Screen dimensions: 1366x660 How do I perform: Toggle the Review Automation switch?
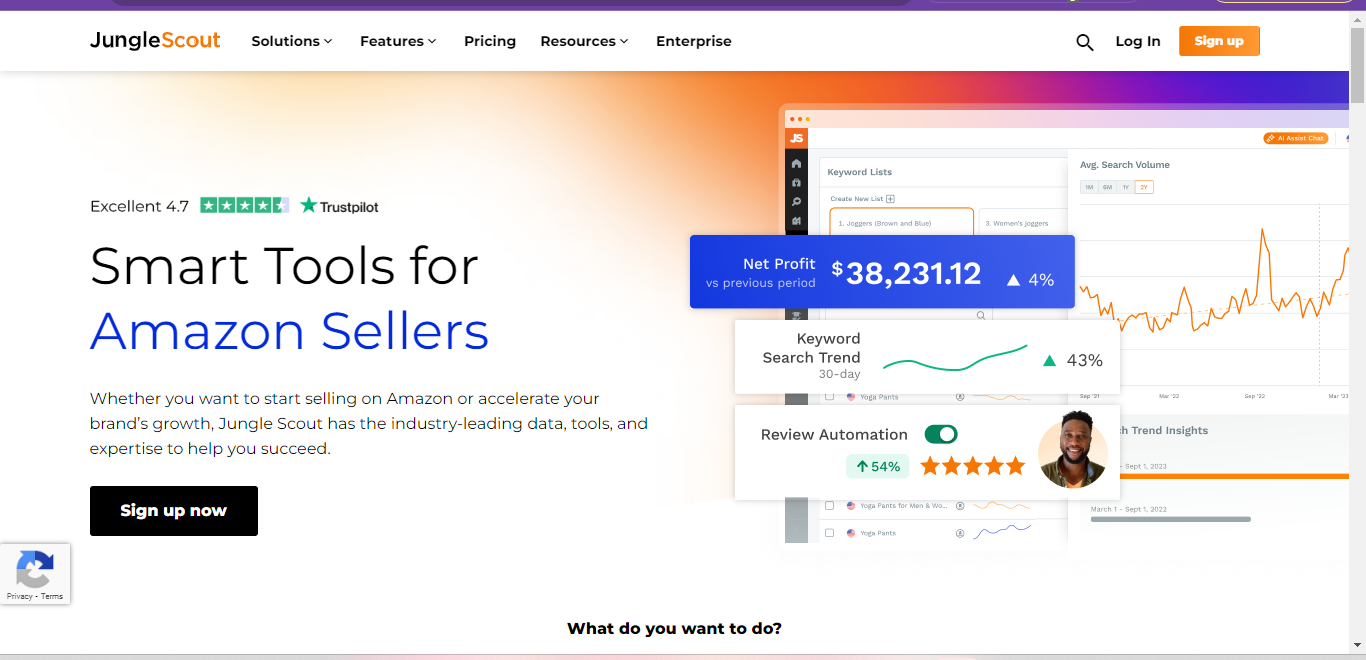click(941, 434)
